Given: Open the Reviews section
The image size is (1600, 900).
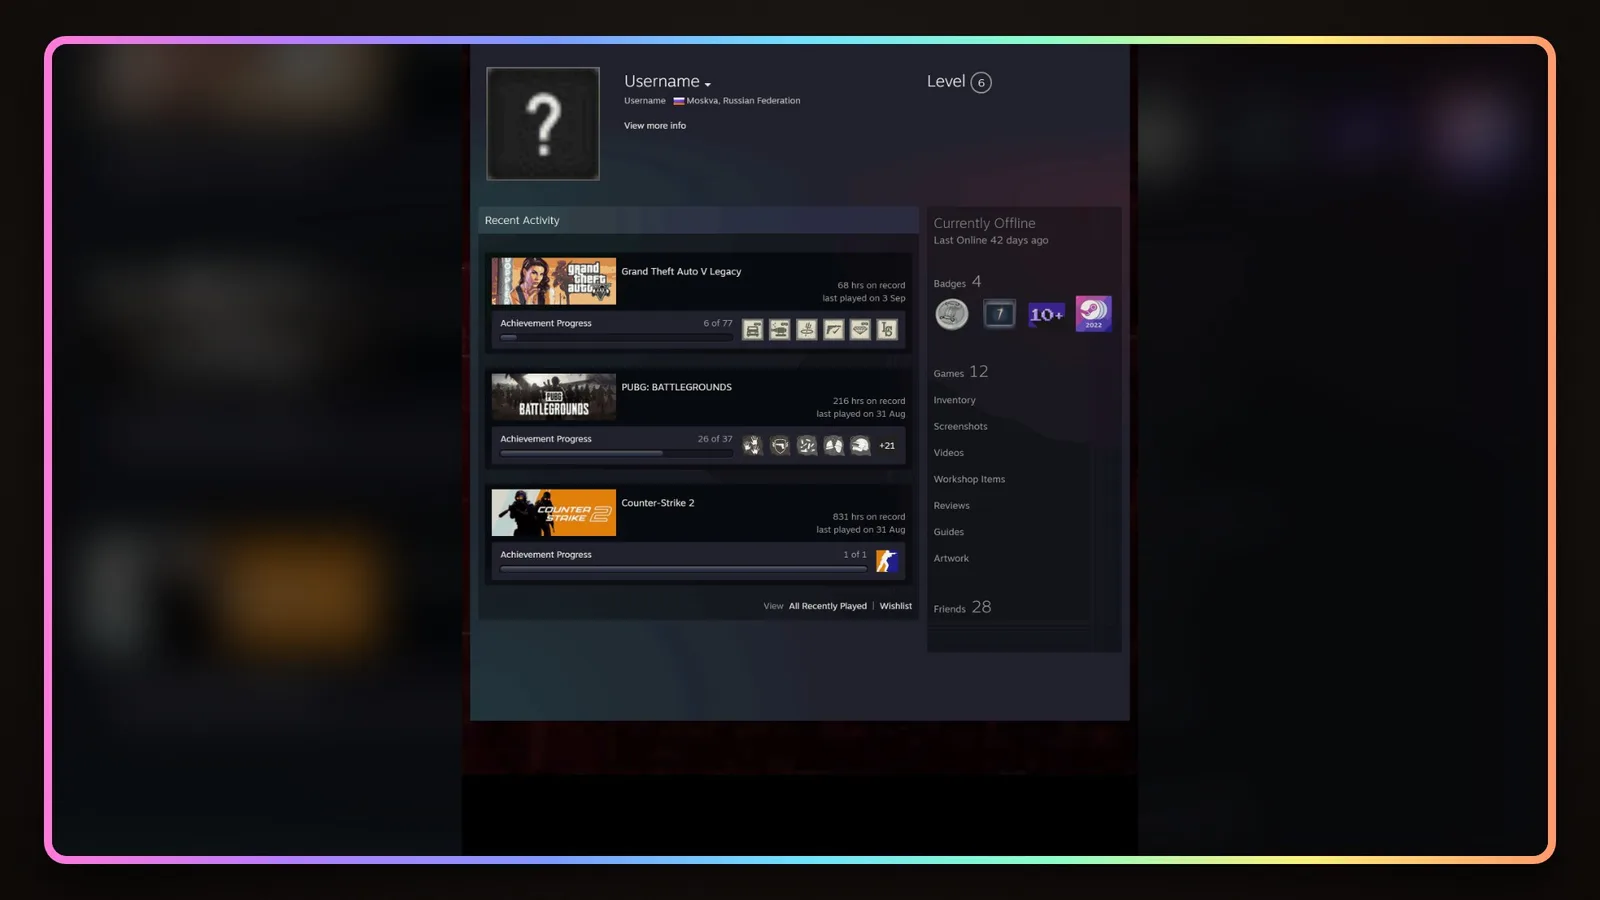Looking at the screenshot, I should [x=952, y=506].
